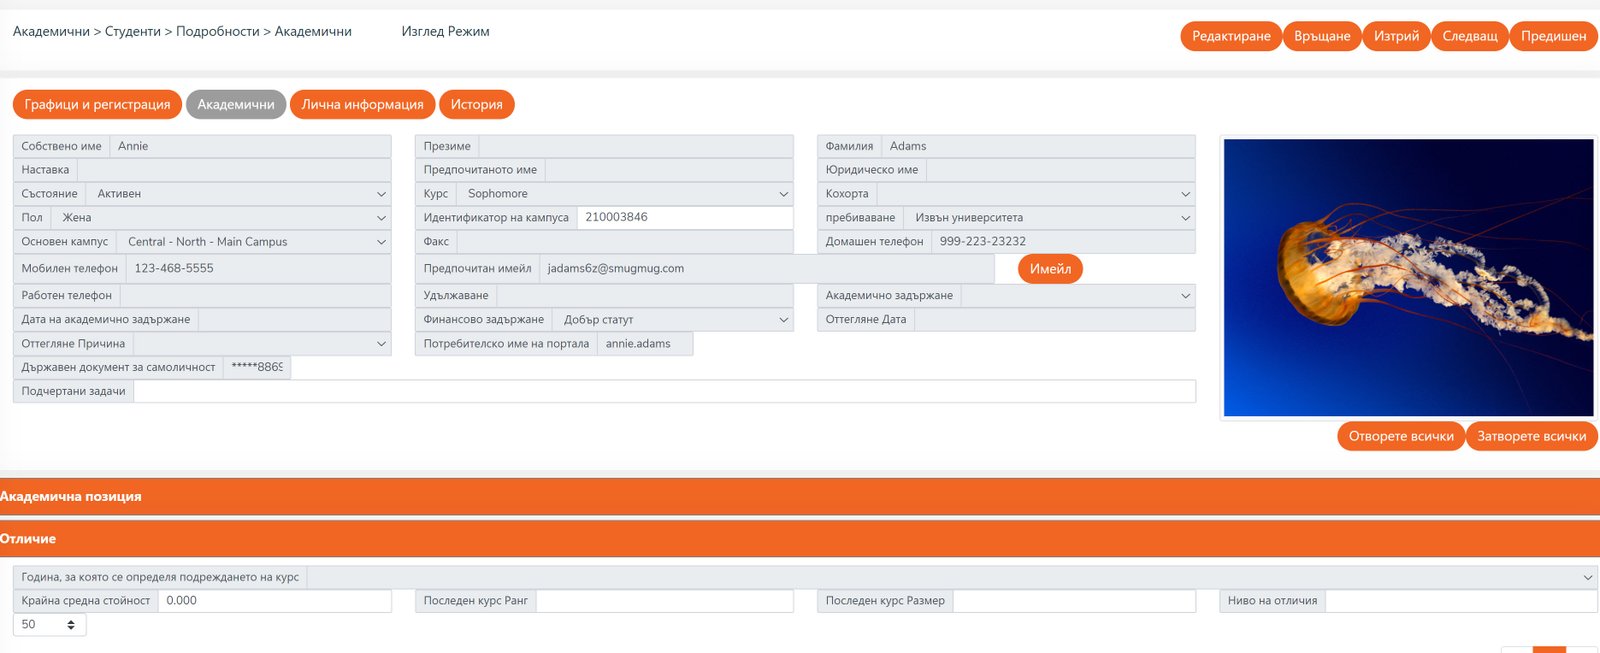
Task: Expand the Състояние dropdown
Action: (238, 194)
